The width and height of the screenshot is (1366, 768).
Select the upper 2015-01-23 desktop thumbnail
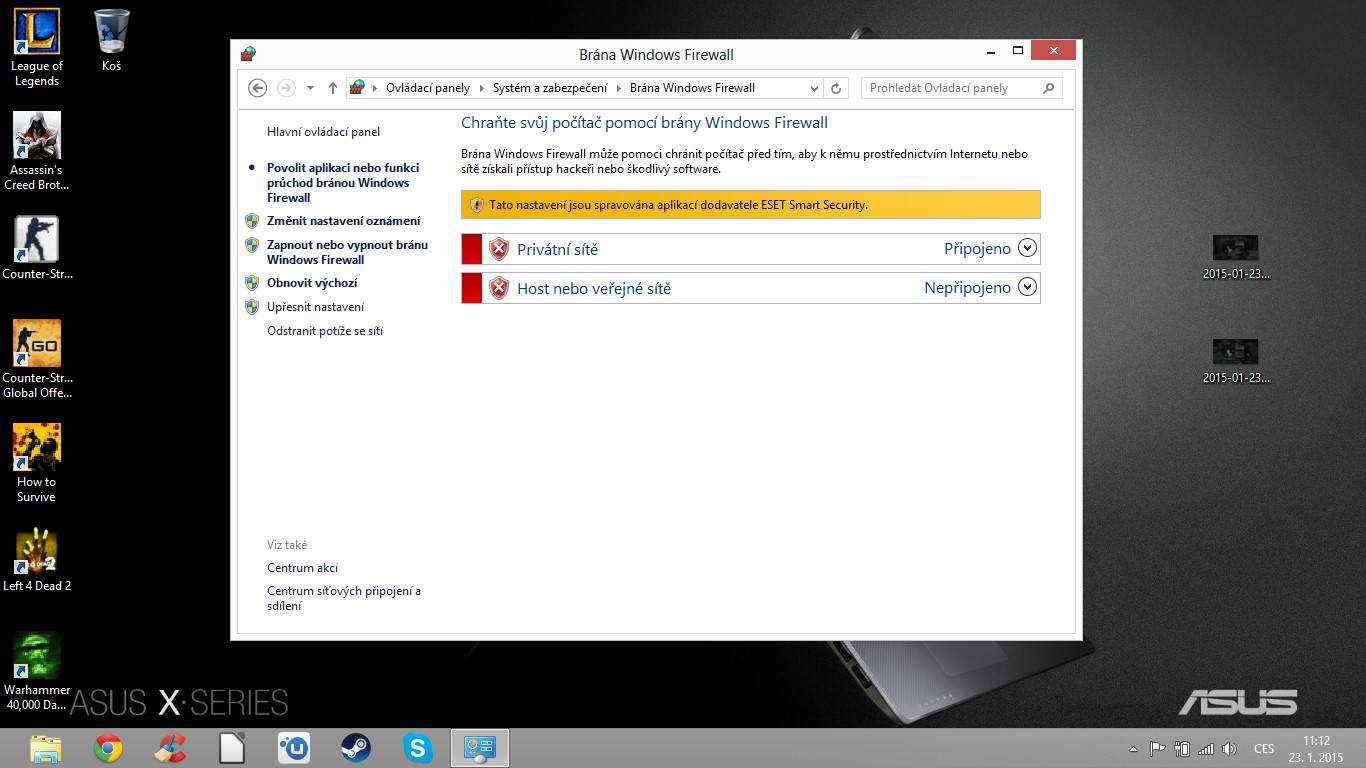[1235, 258]
